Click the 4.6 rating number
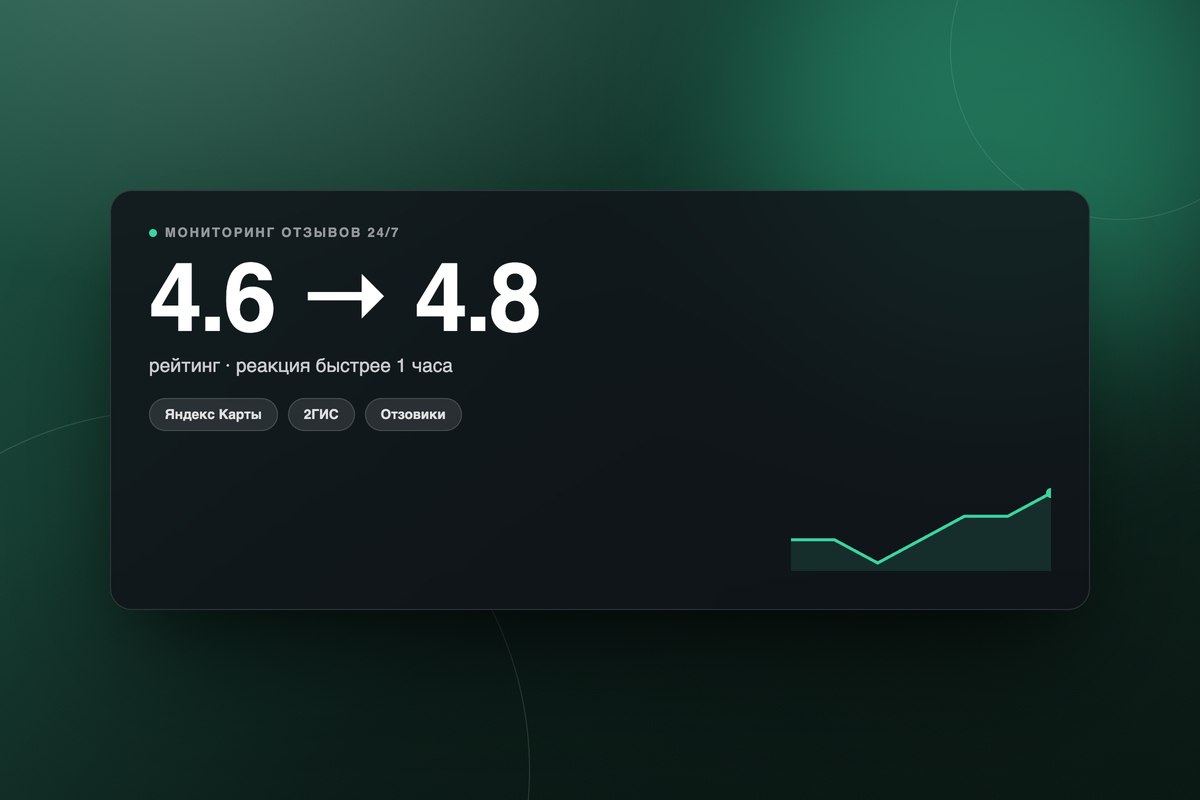Image resolution: width=1200 pixels, height=800 pixels. tap(211, 299)
